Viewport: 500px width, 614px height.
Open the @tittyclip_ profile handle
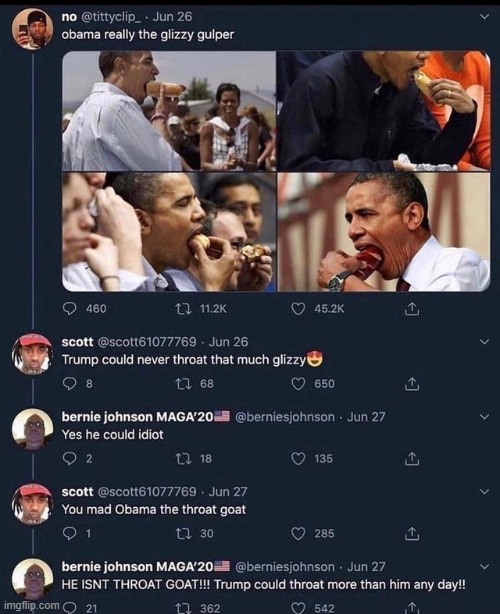(111, 17)
